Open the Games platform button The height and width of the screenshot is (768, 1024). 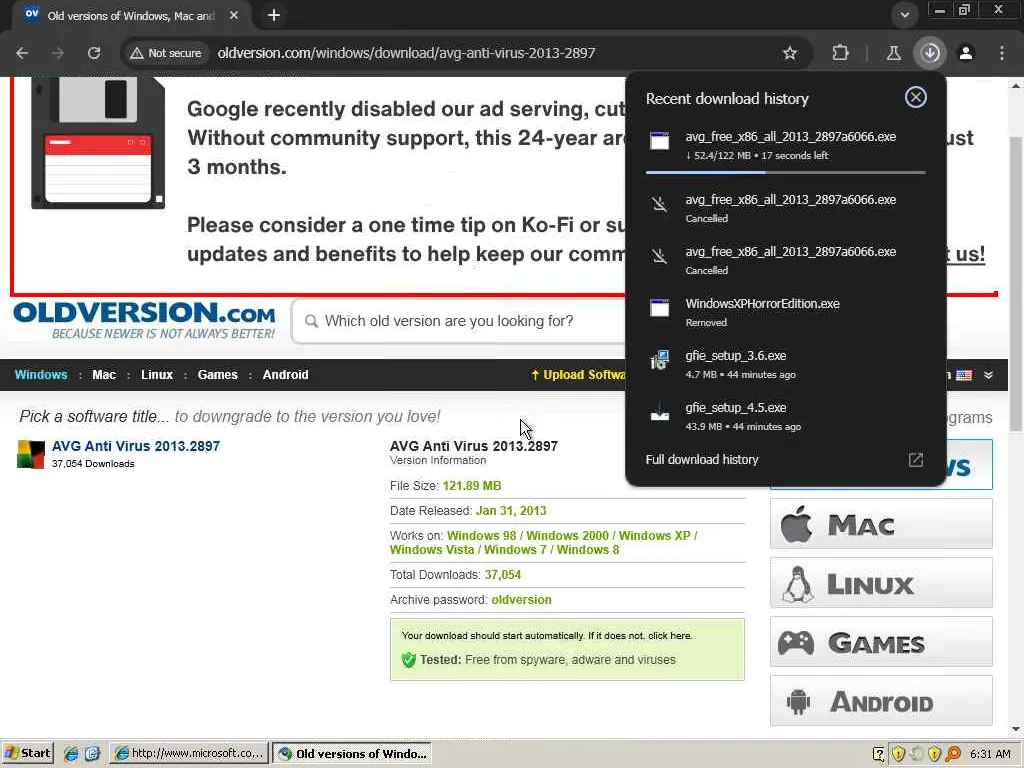coord(881,642)
